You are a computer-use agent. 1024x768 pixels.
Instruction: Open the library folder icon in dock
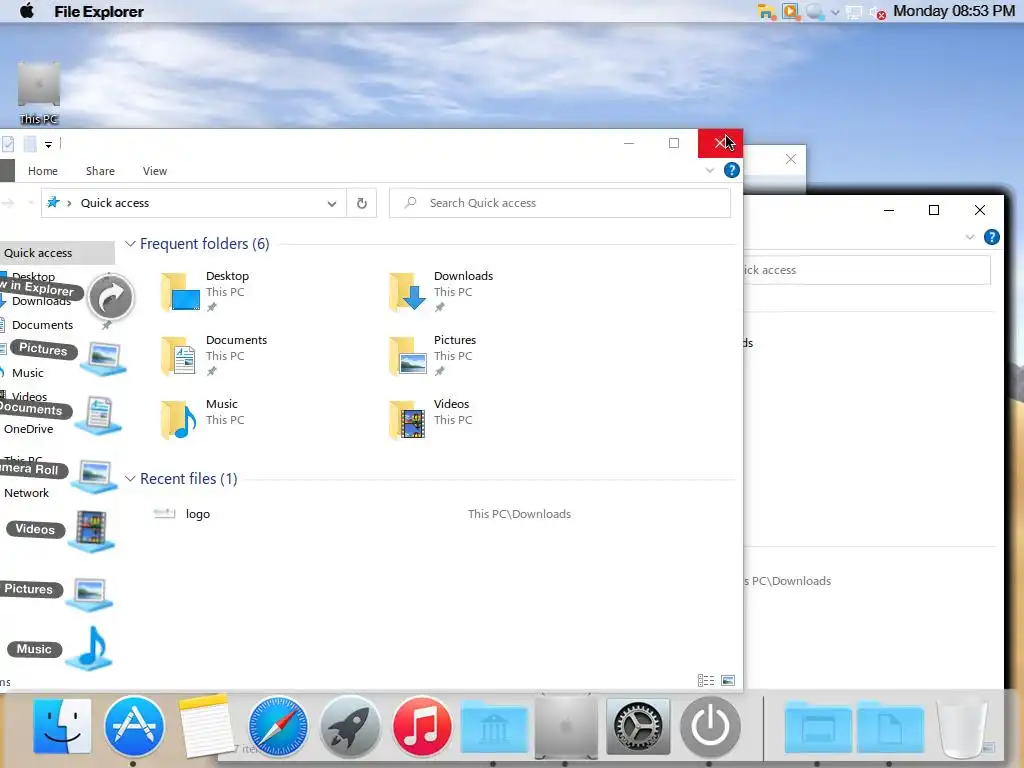pyautogui.click(x=494, y=726)
